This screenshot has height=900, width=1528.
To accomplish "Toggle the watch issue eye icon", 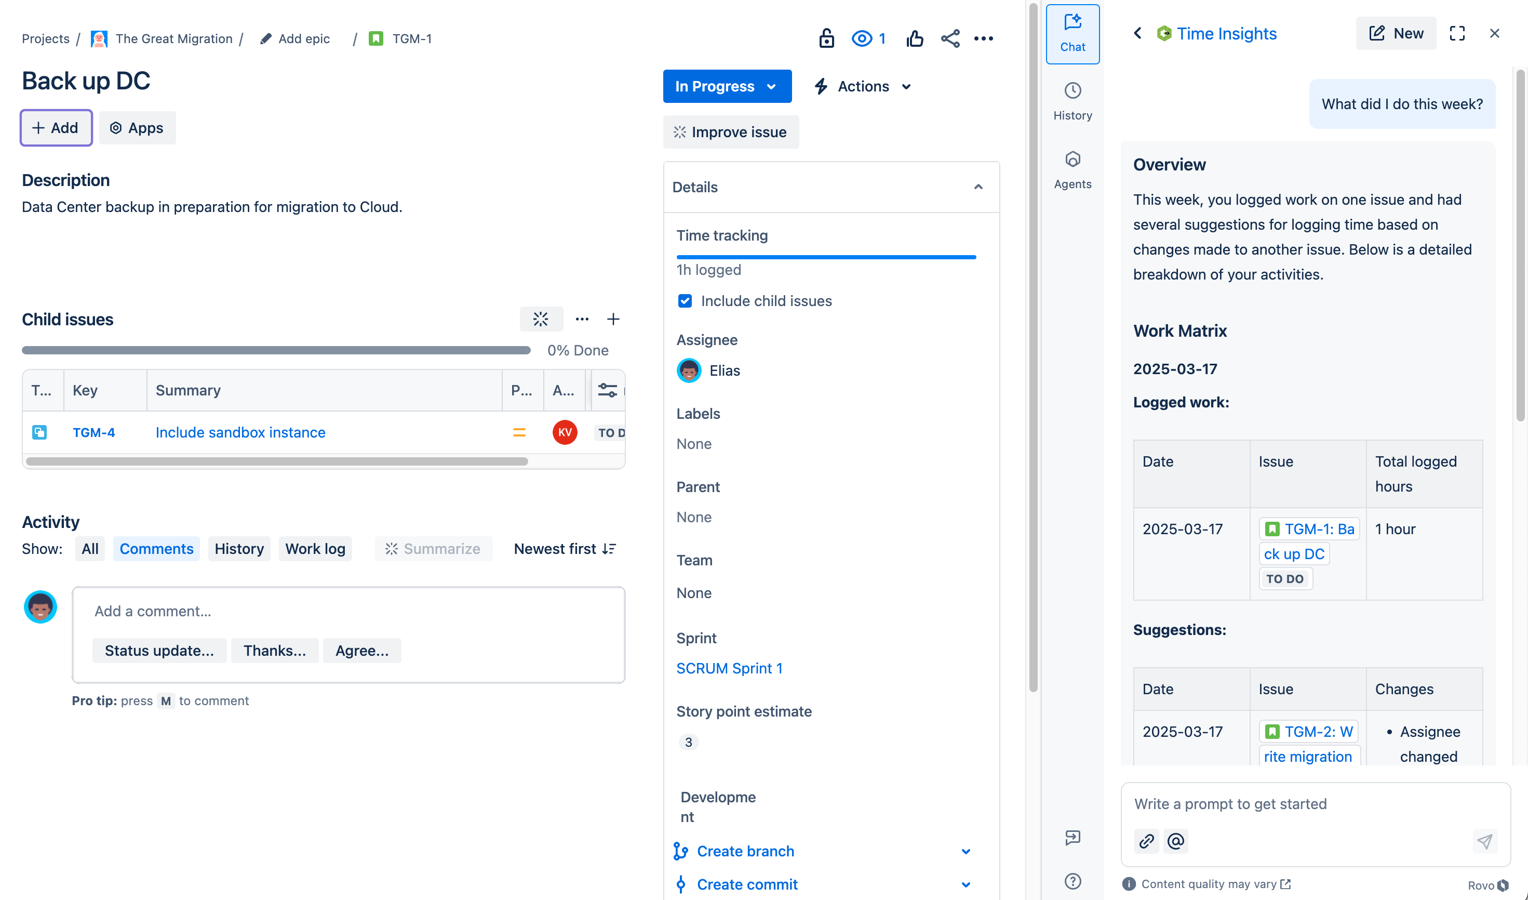I will (x=861, y=39).
